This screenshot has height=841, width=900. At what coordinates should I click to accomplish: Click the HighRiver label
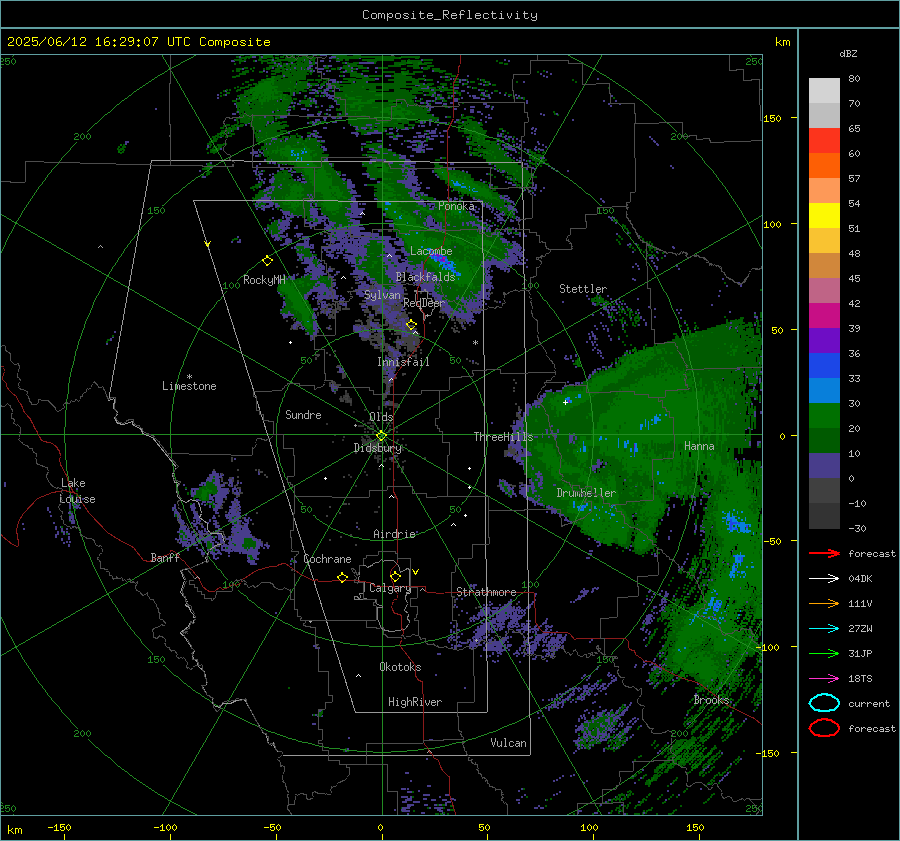click(x=415, y=702)
